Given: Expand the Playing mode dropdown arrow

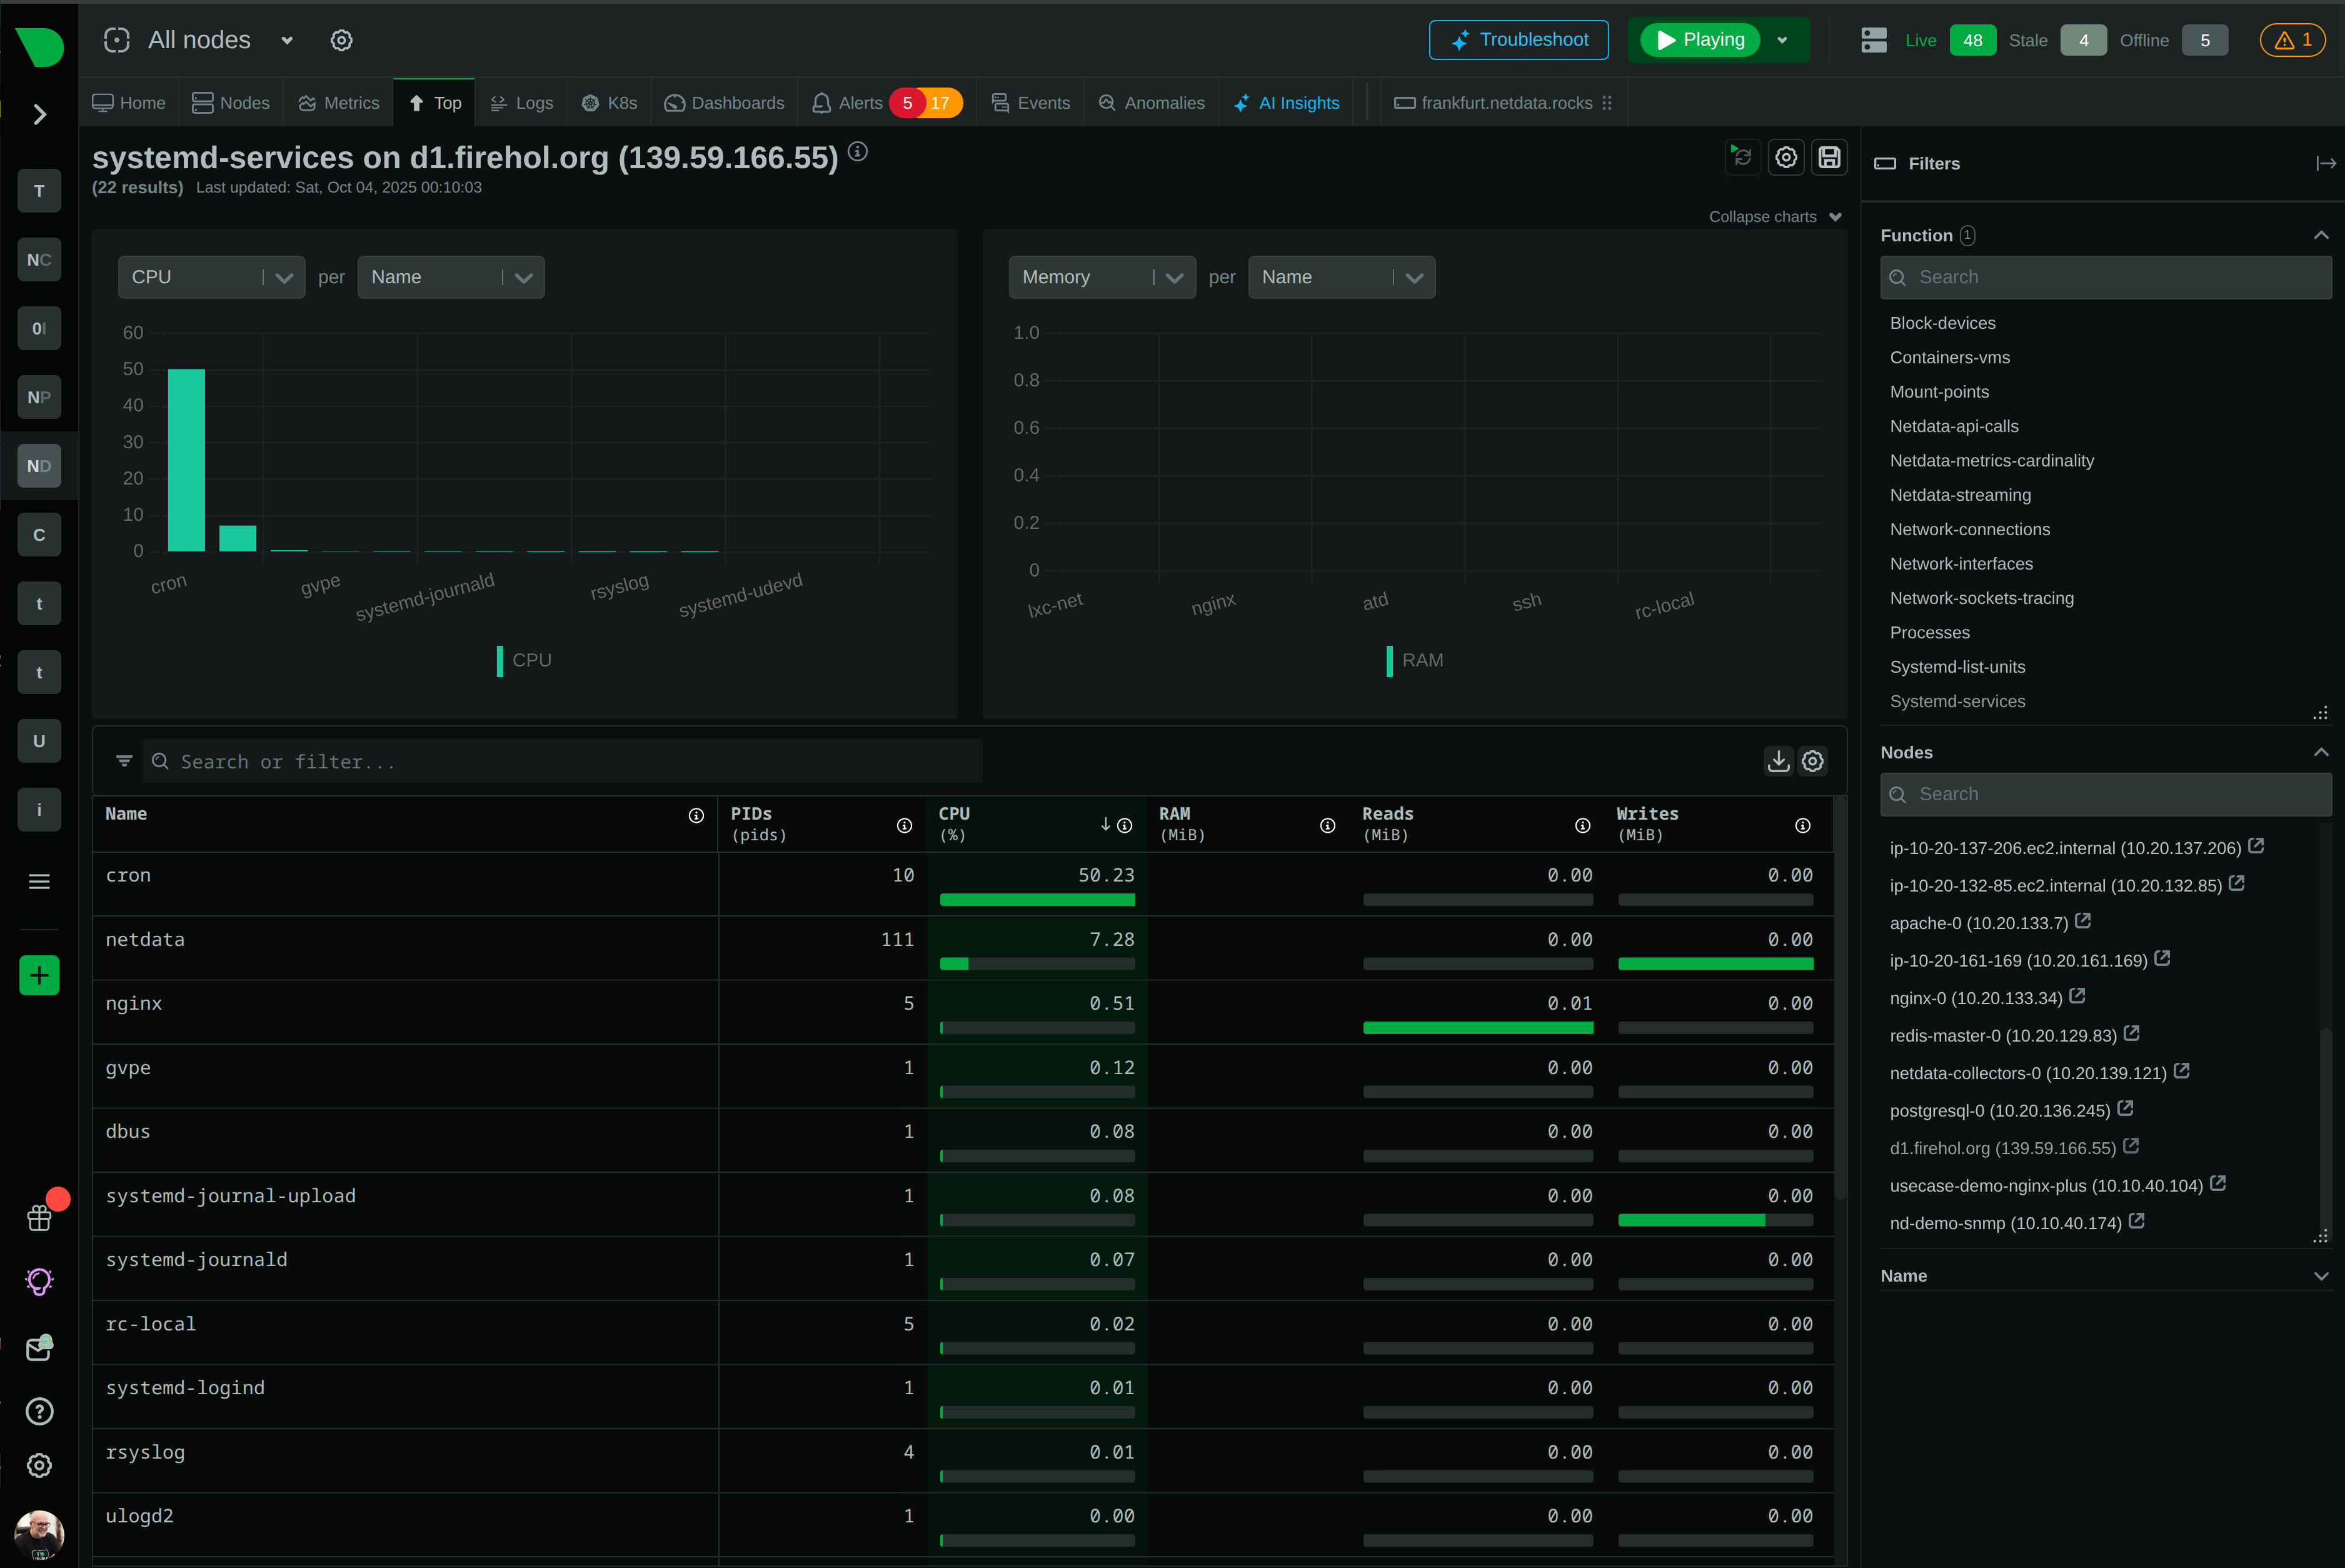Looking at the screenshot, I should 1782,40.
